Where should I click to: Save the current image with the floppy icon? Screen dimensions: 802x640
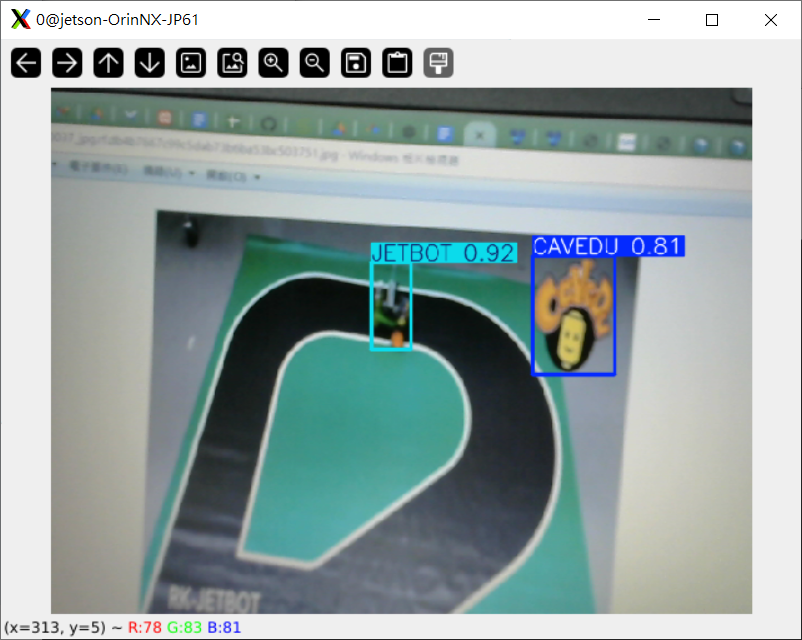coord(356,63)
